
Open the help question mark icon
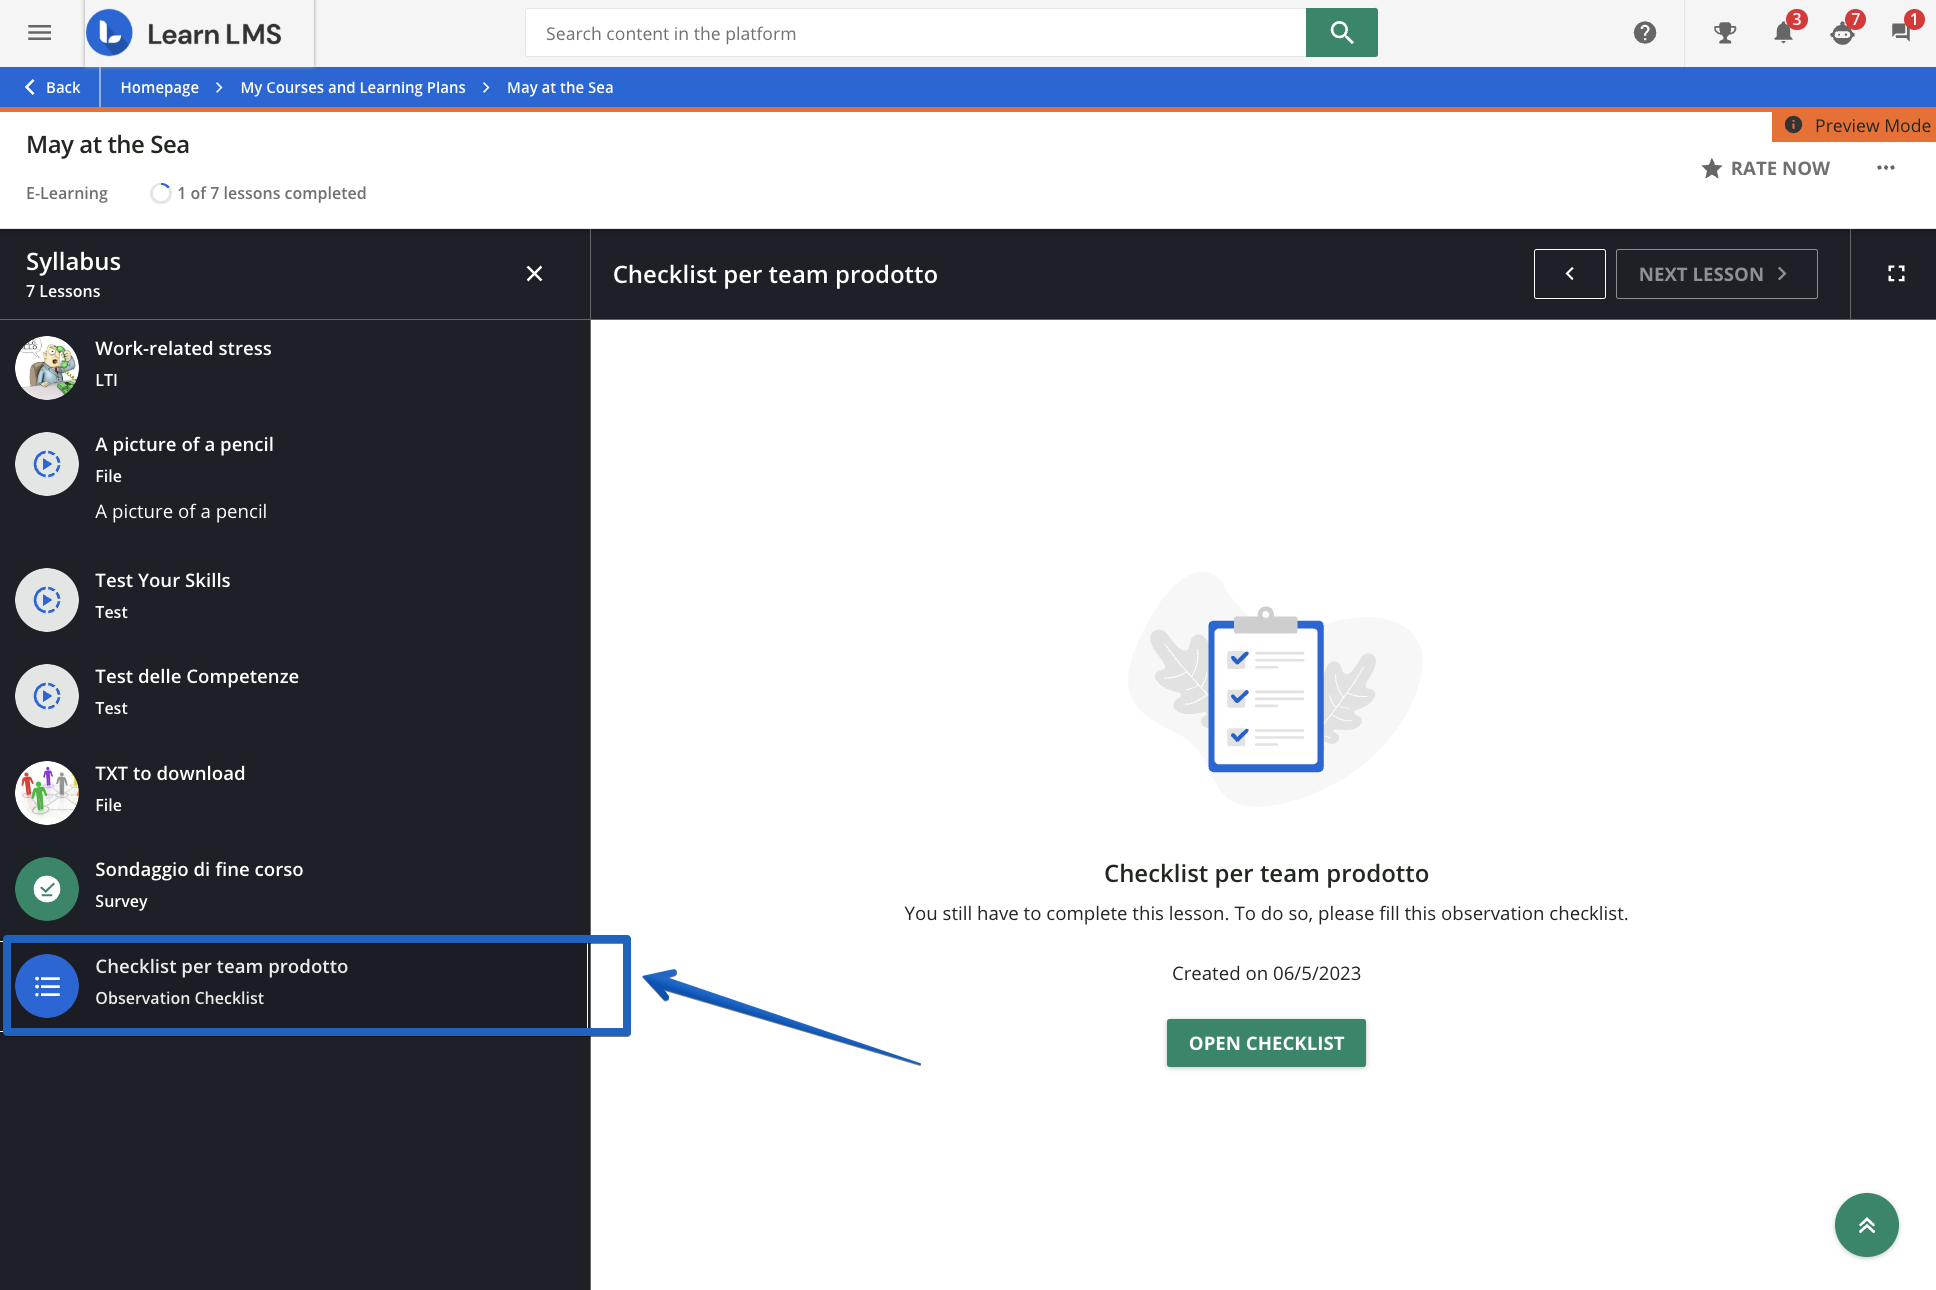click(x=1644, y=33)
